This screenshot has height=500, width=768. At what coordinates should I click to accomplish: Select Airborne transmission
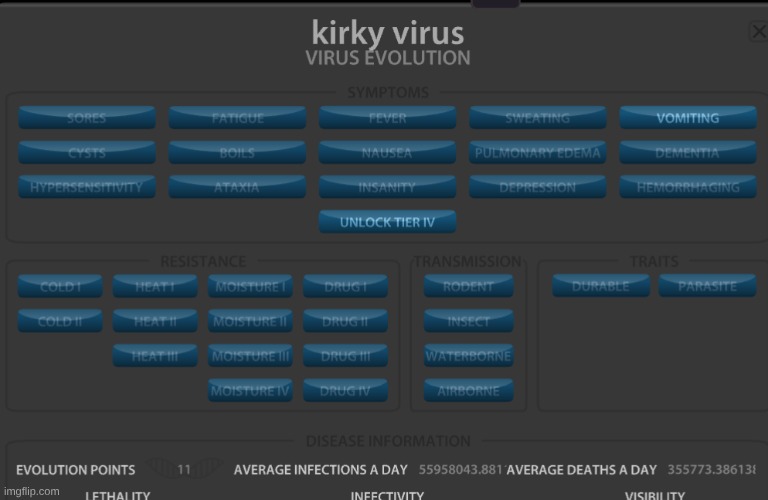point(469,390)
